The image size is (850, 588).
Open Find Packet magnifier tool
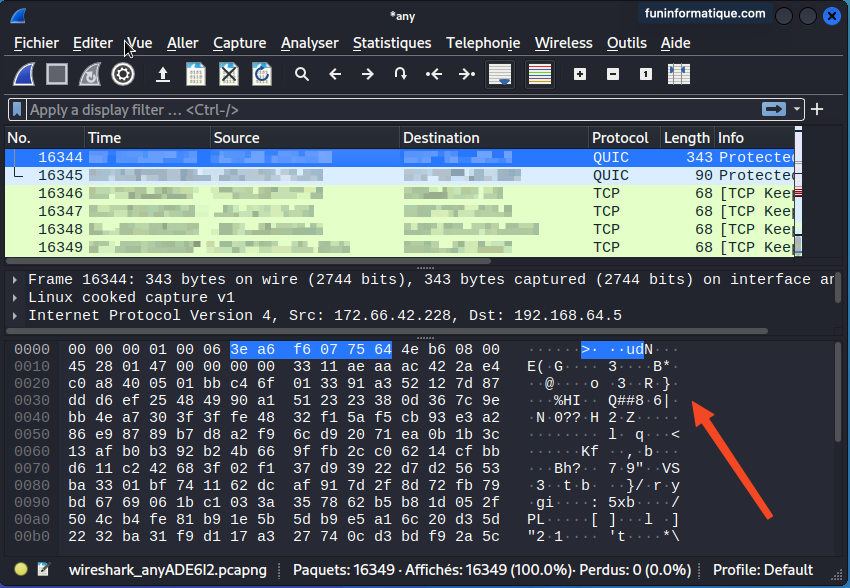click(x=302, y=74)
